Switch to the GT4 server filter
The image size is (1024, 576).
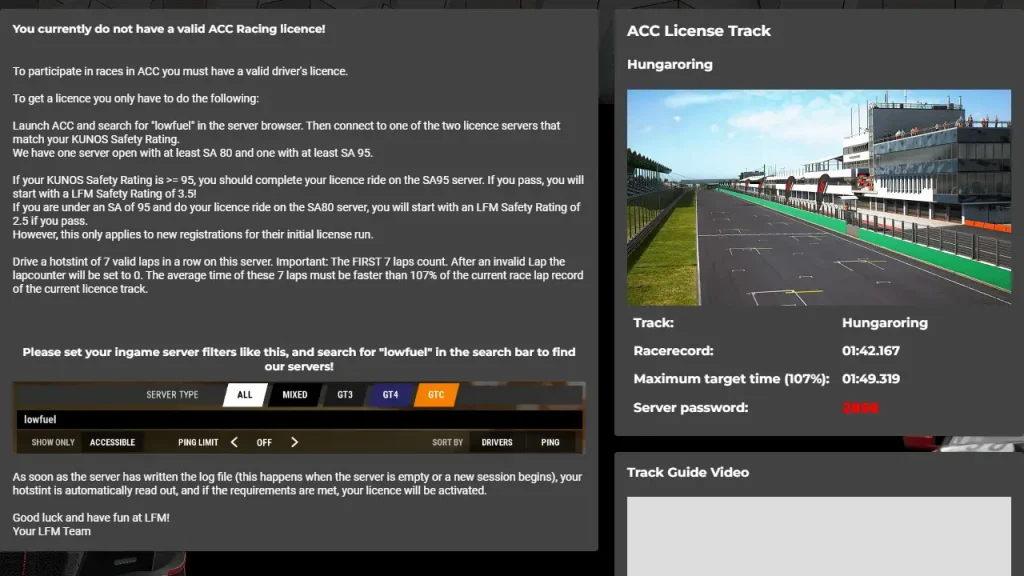coord(390,394)
